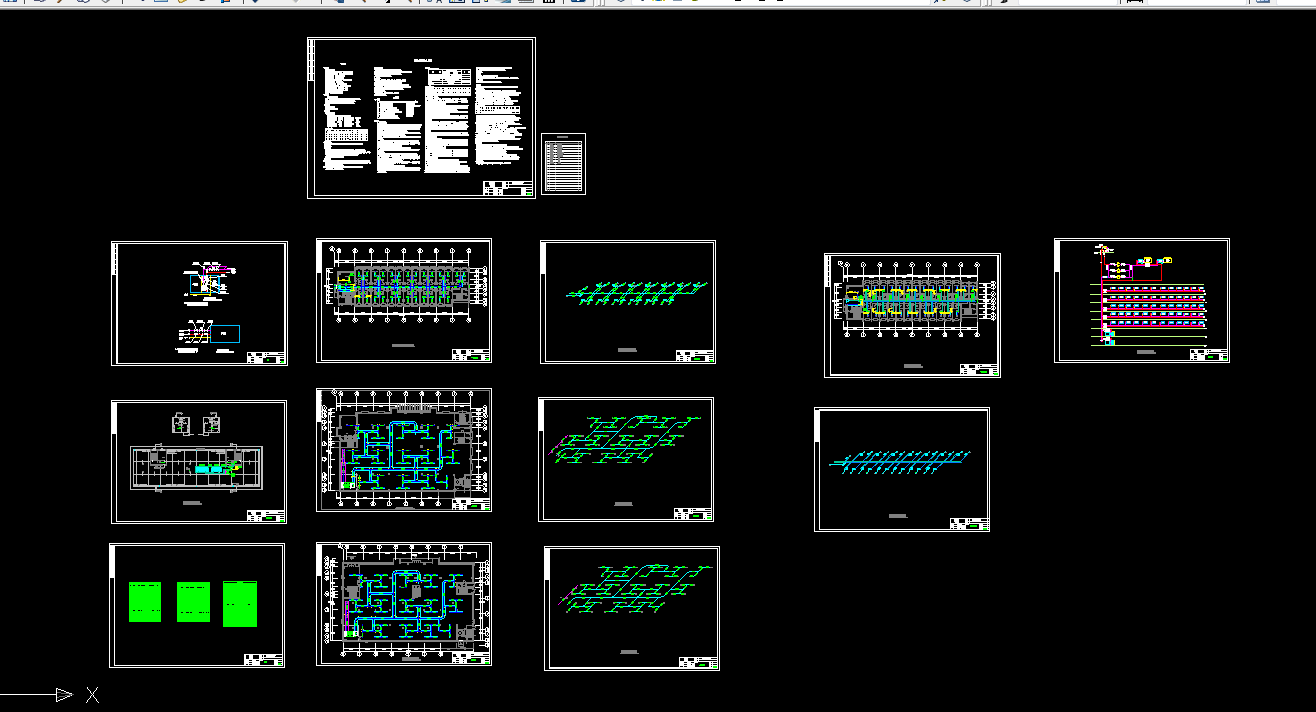Select the gray building plan with two small details
This screenshot has width=1316, height=712.
tap(199, 462)
